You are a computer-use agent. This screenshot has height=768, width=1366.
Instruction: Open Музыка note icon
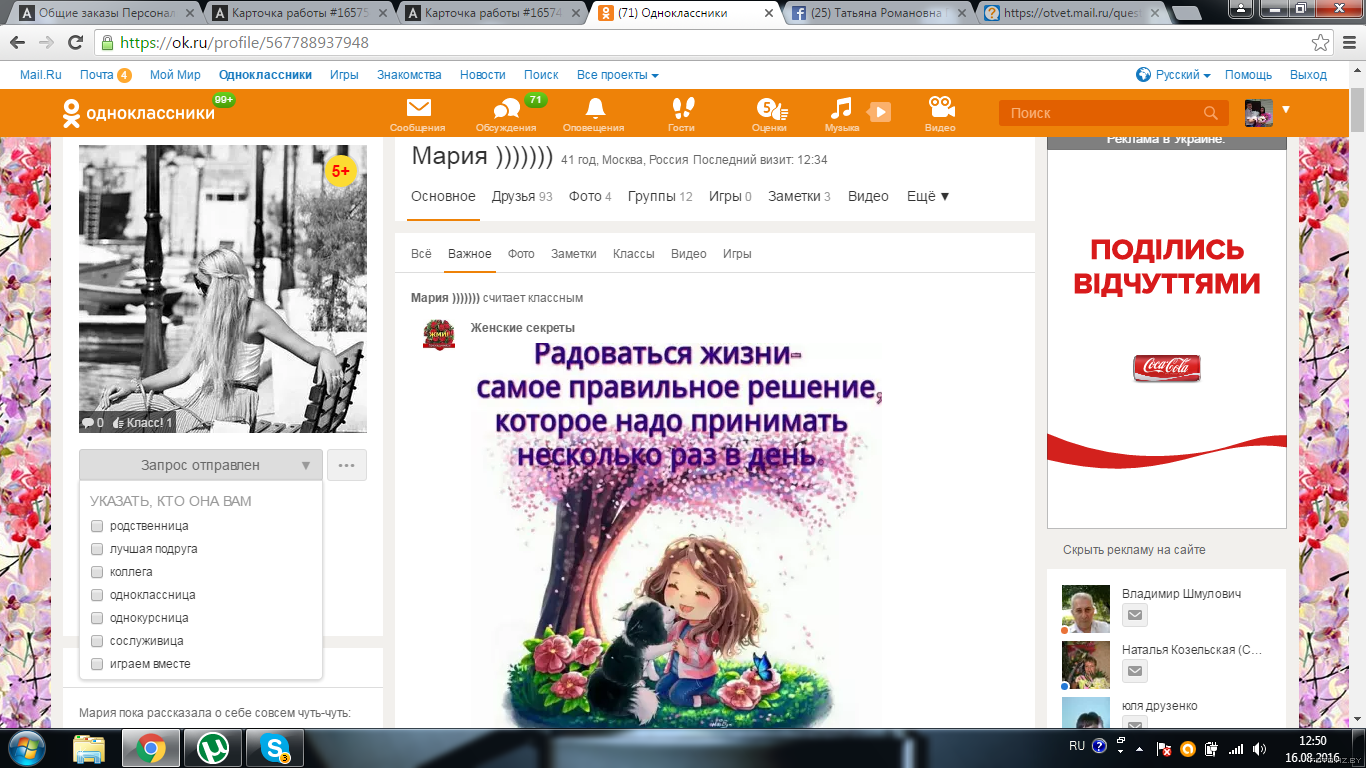(x=842, y=108)
